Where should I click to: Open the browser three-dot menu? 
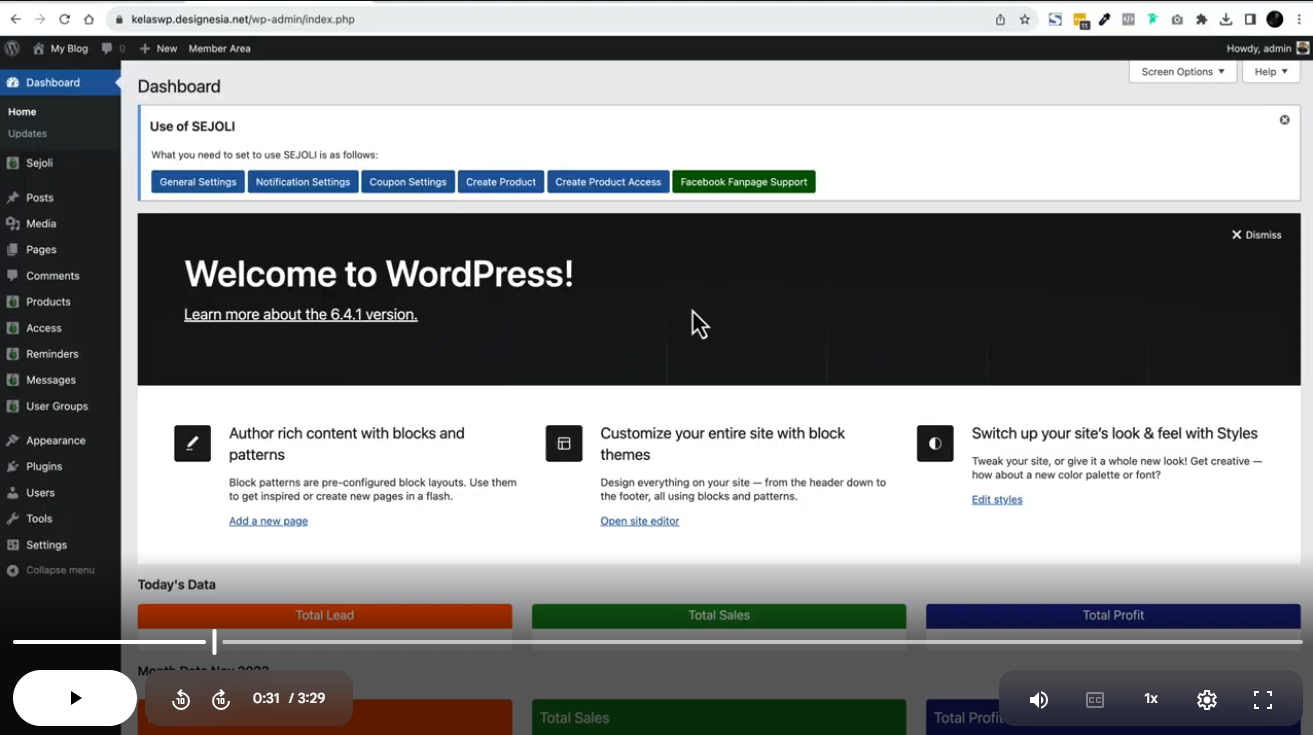point(1299,19)
